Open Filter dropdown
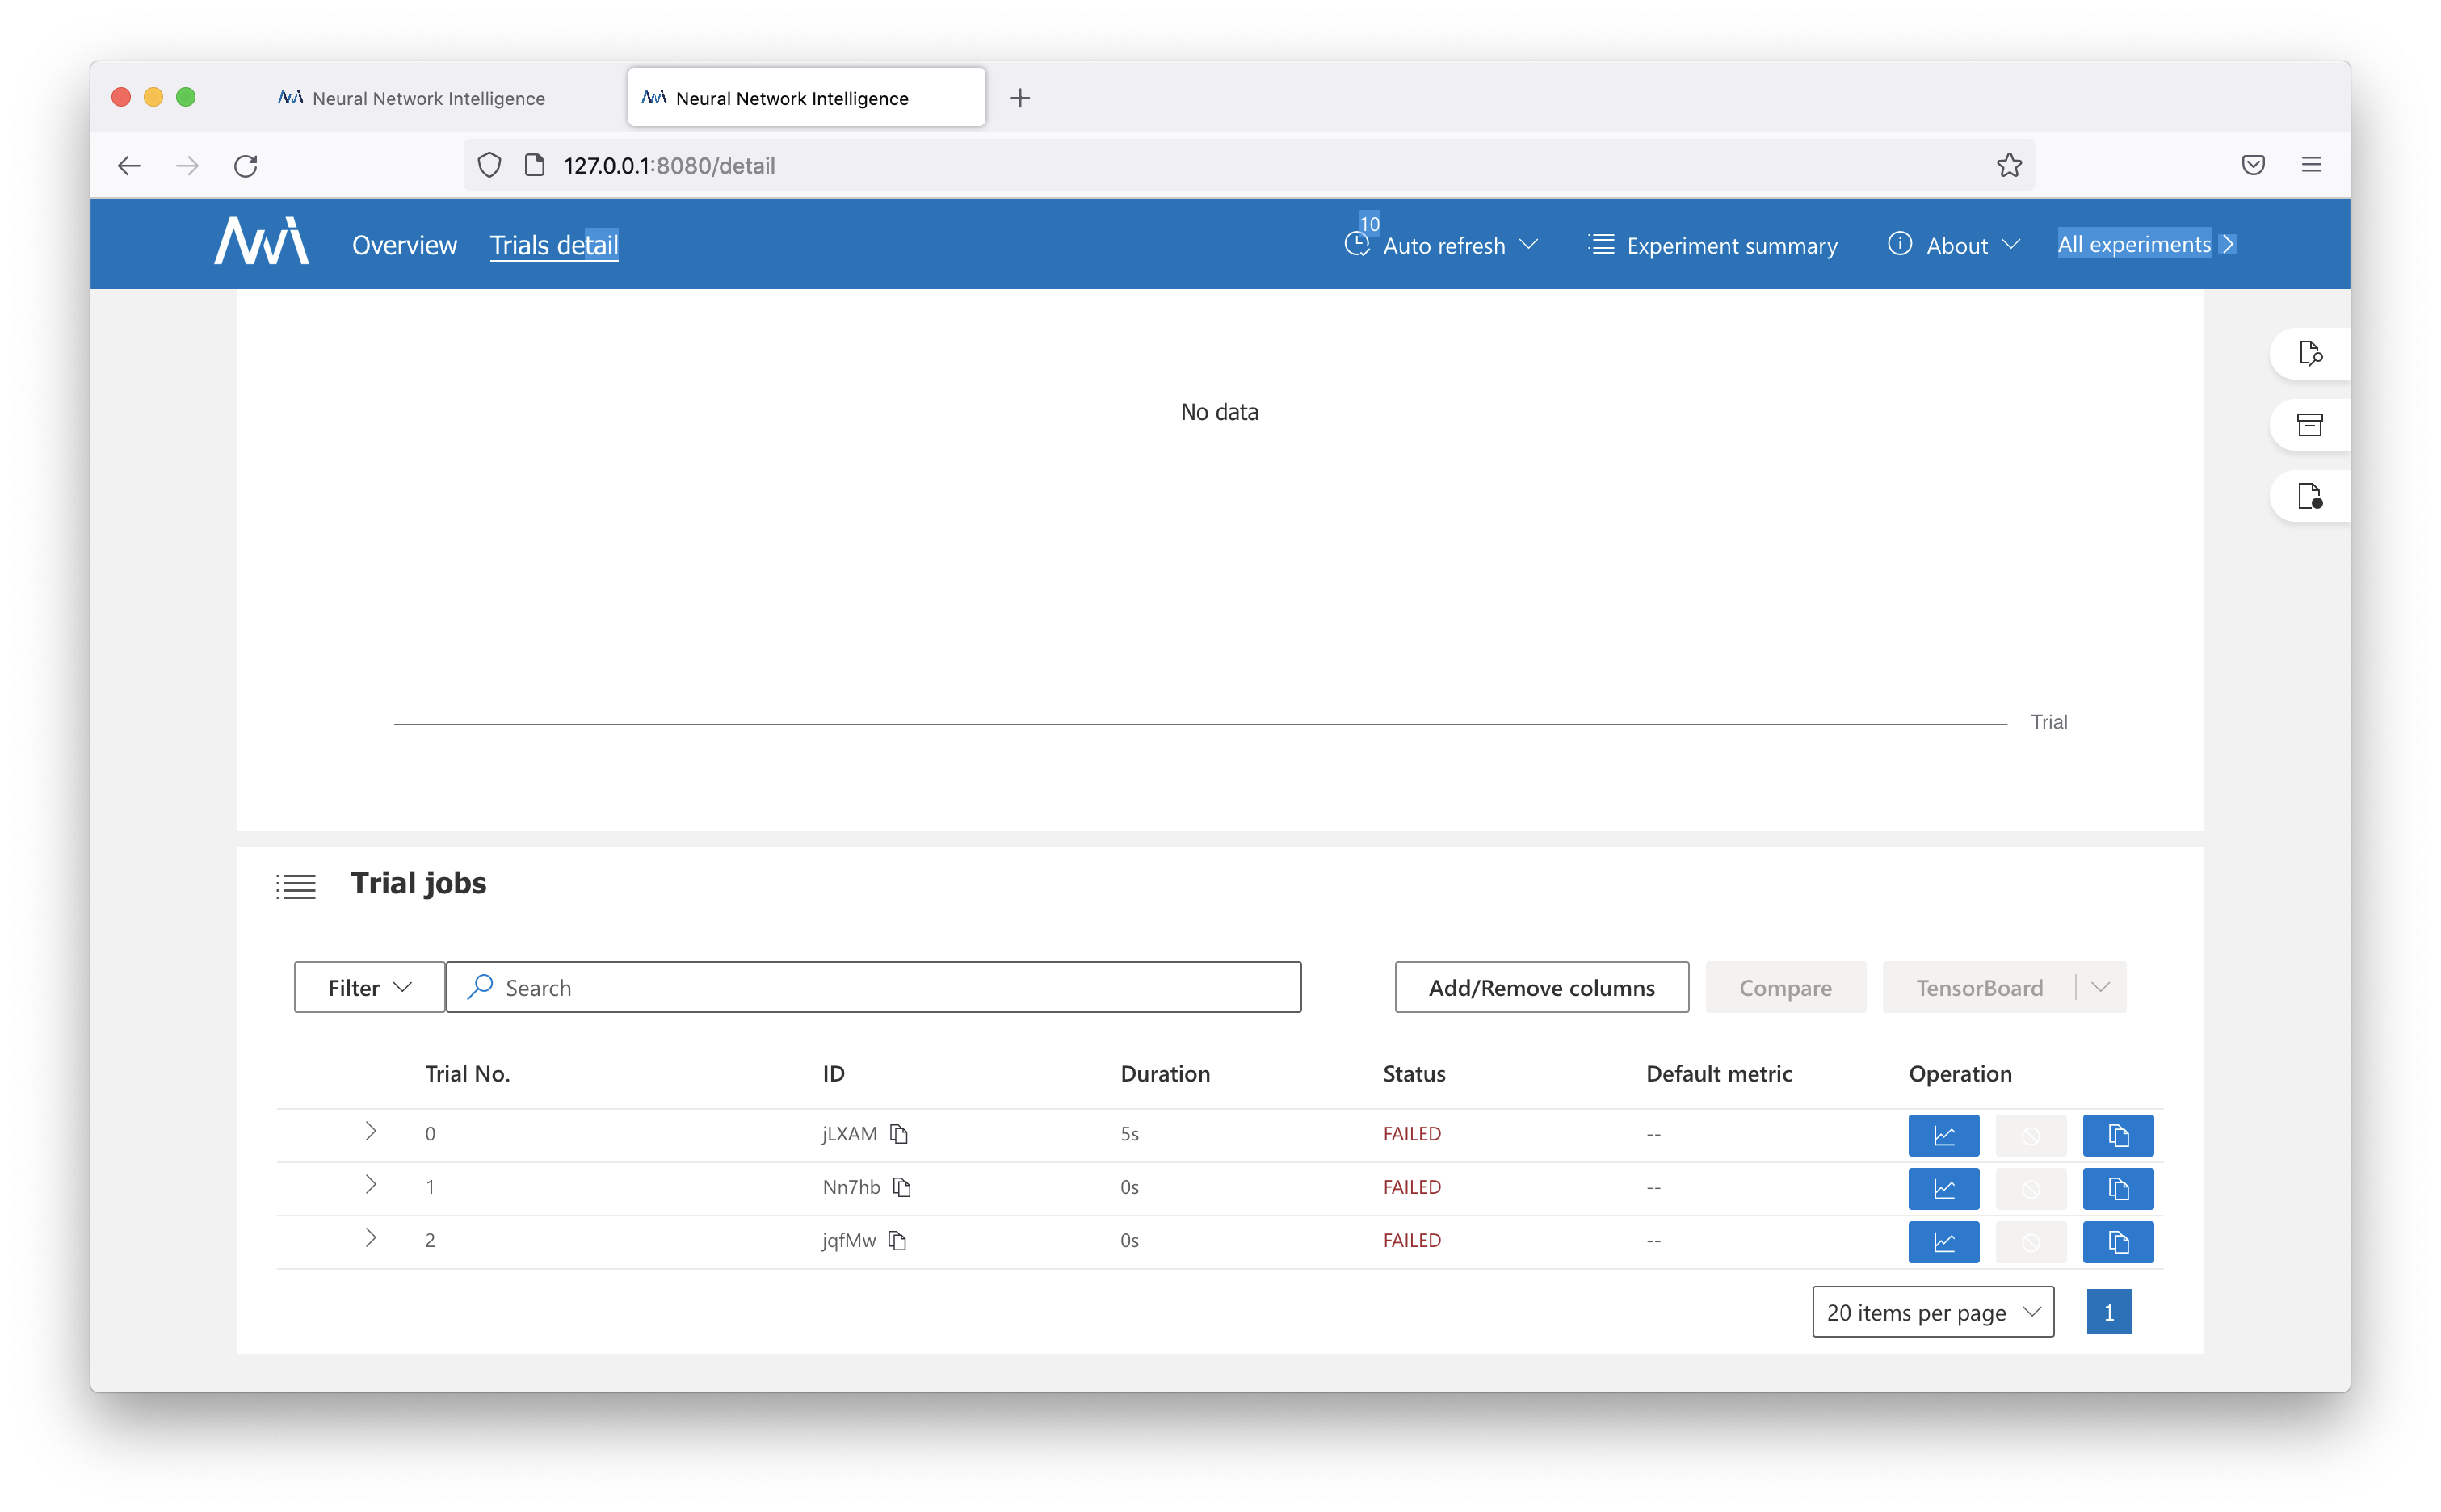Viewport: 2441px width, 1512px height. pos(369,987)
